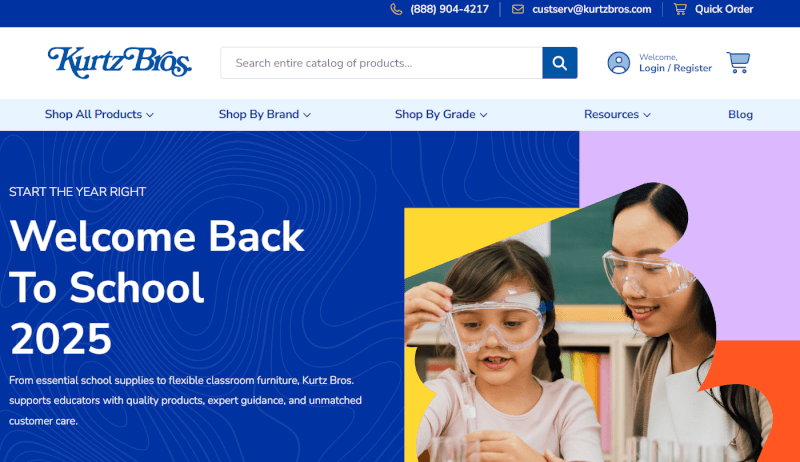The height and width of the screenshot is (462, 800).
Task: Click the Kurtz Bros. logo
Action: tap(119, 63)
